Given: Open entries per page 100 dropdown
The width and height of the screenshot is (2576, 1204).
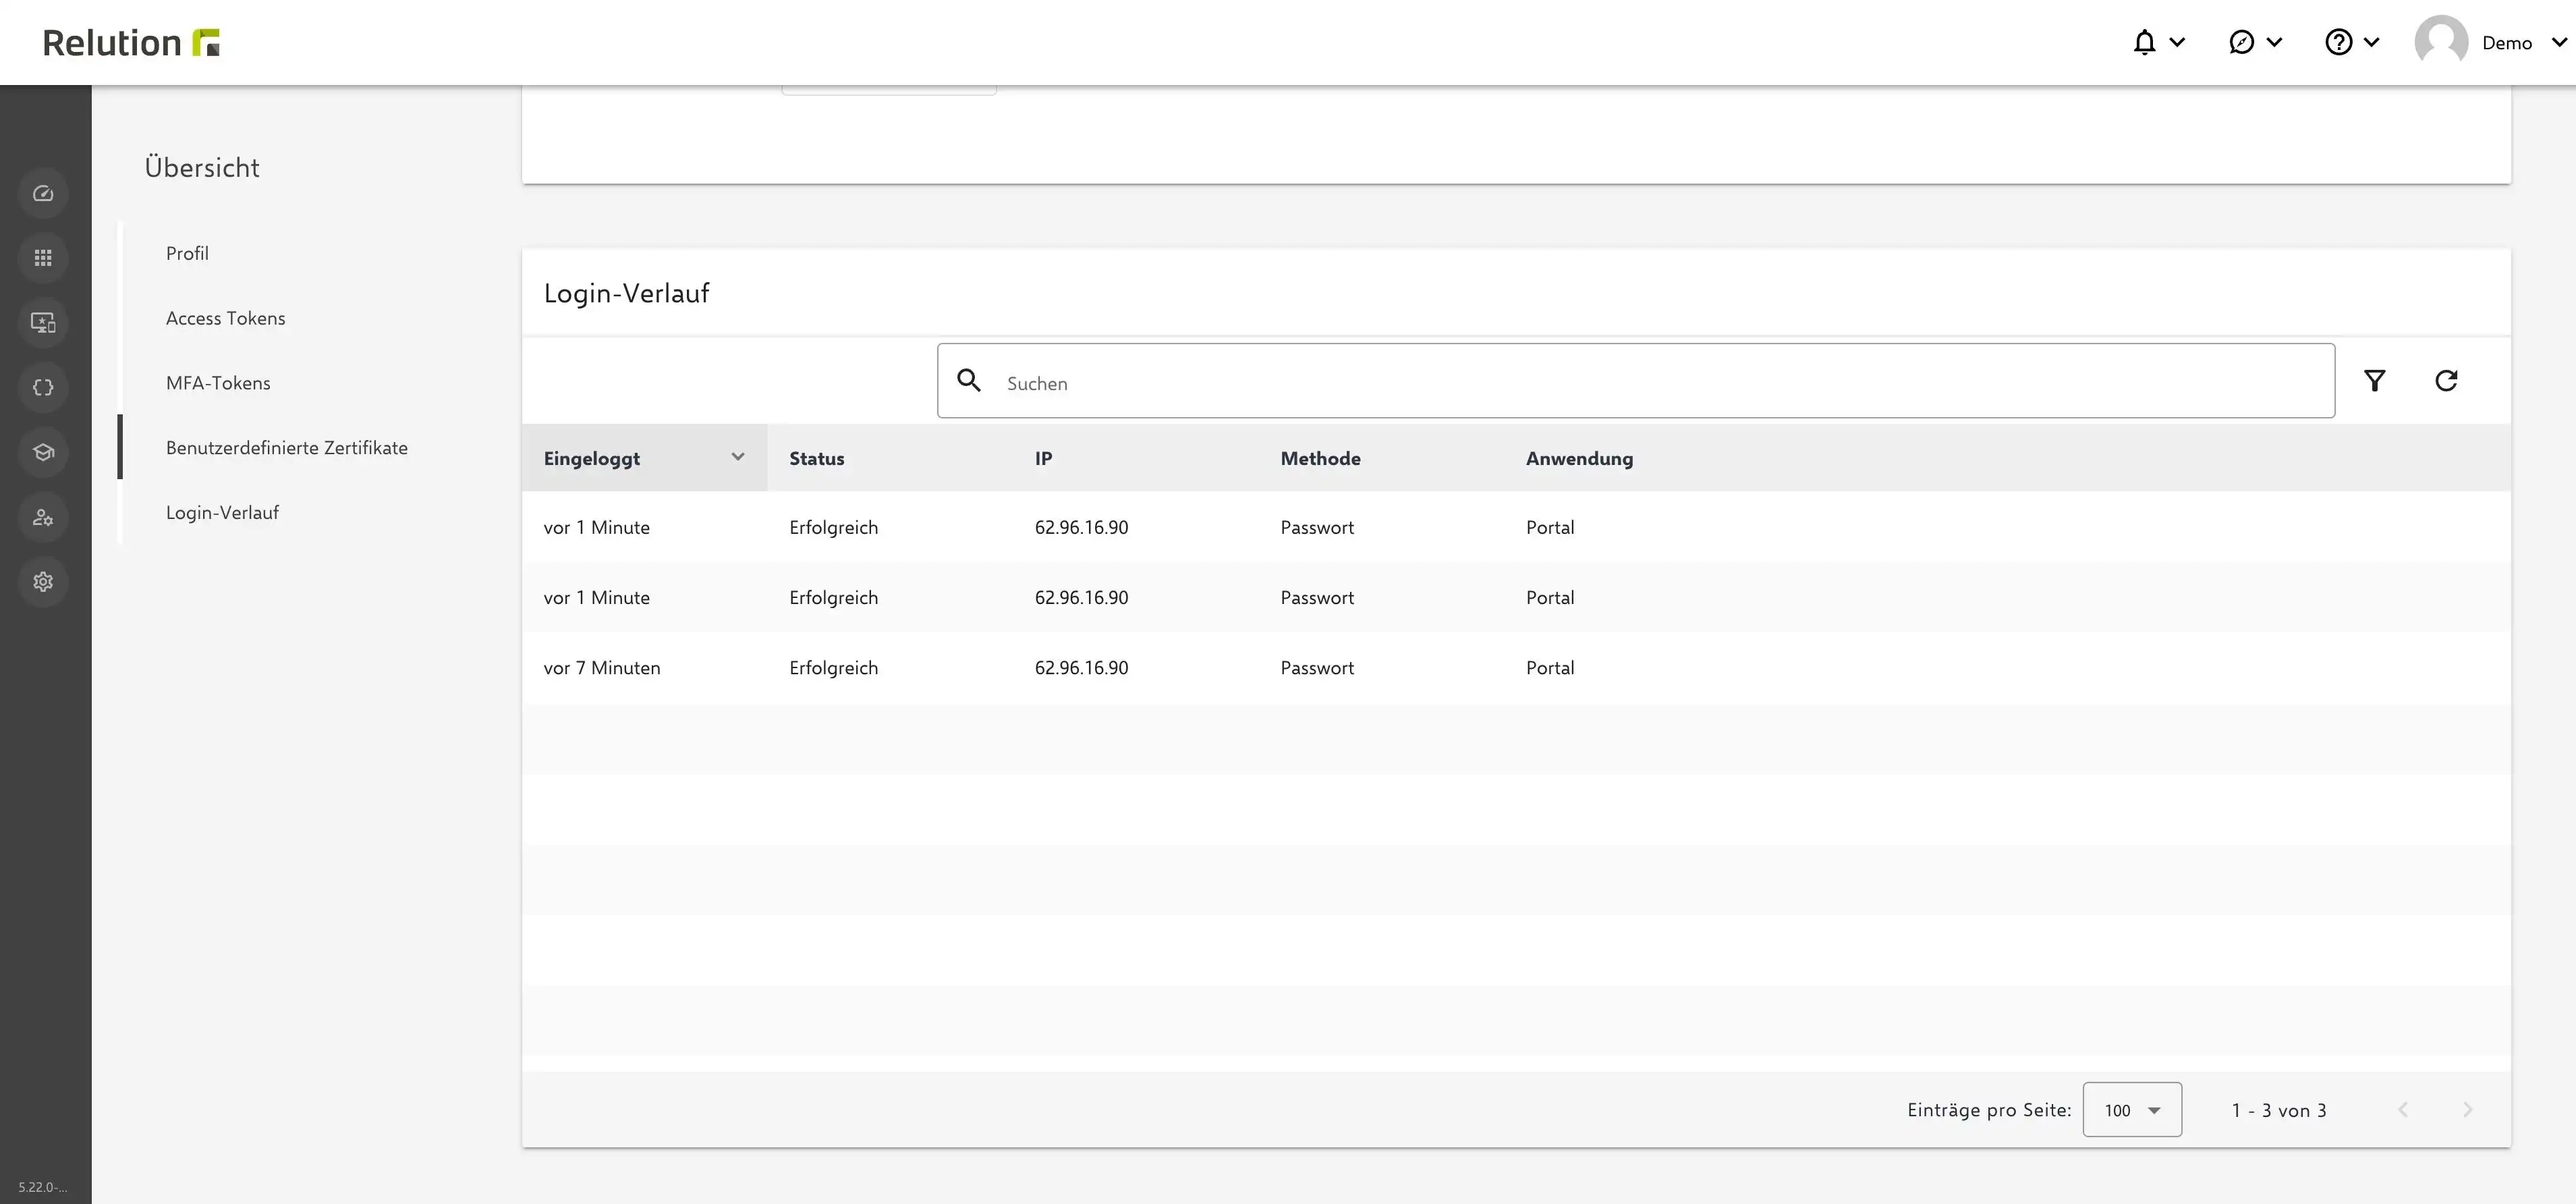Looking at the screenshot, I should pyautogui.click(x=2132, y=1110).
